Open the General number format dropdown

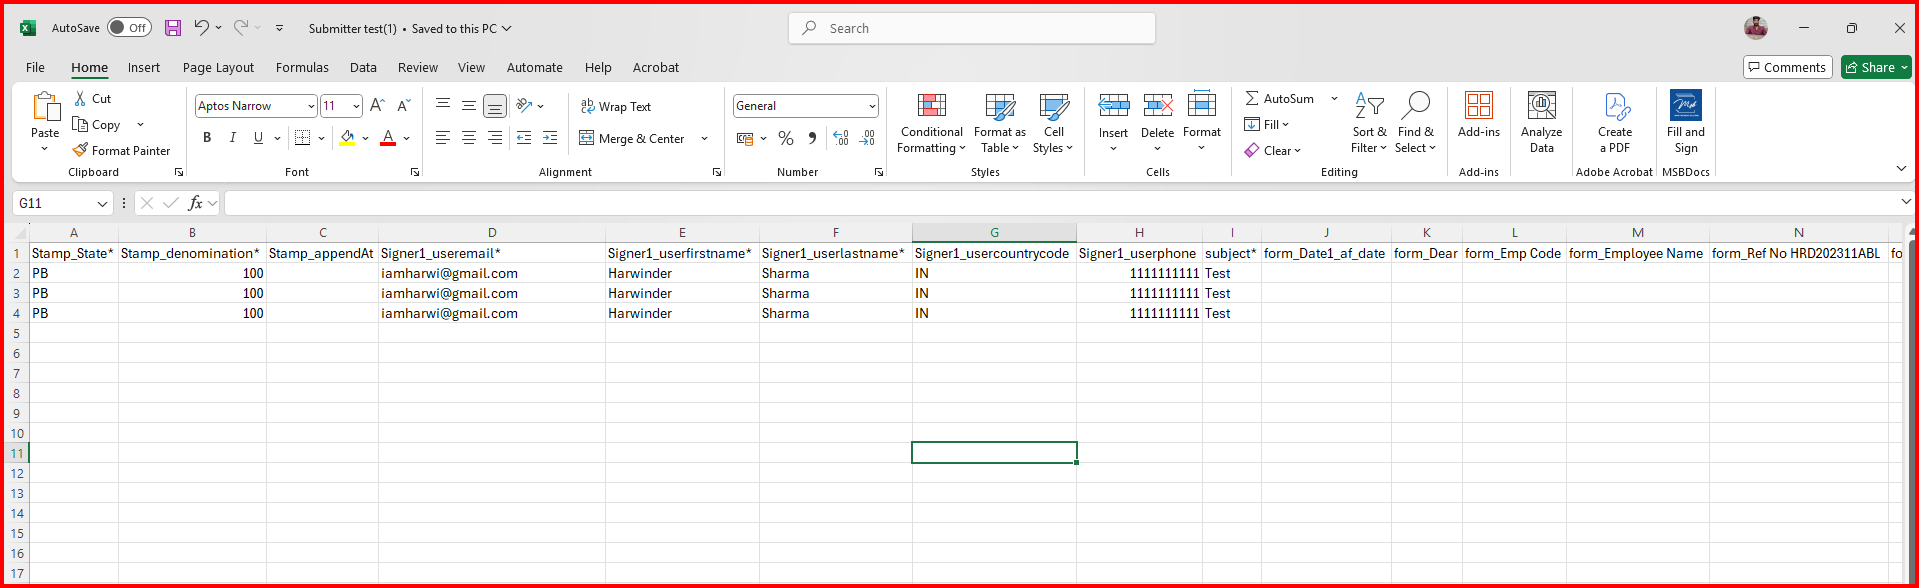[x=872, y=106]
